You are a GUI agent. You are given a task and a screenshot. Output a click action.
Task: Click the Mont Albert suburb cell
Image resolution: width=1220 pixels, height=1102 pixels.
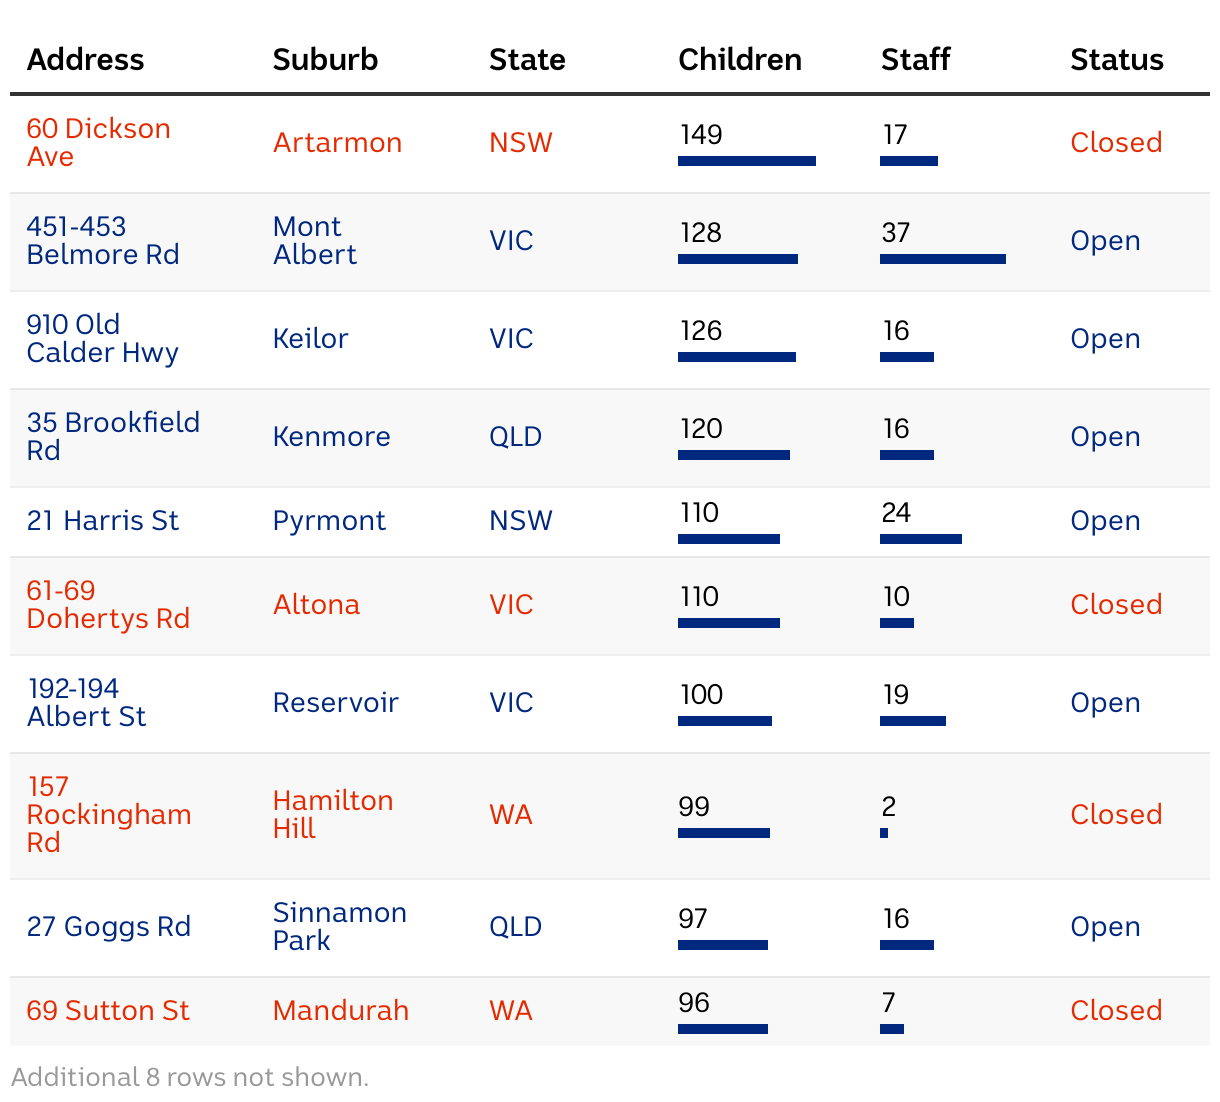coord(314,241)
